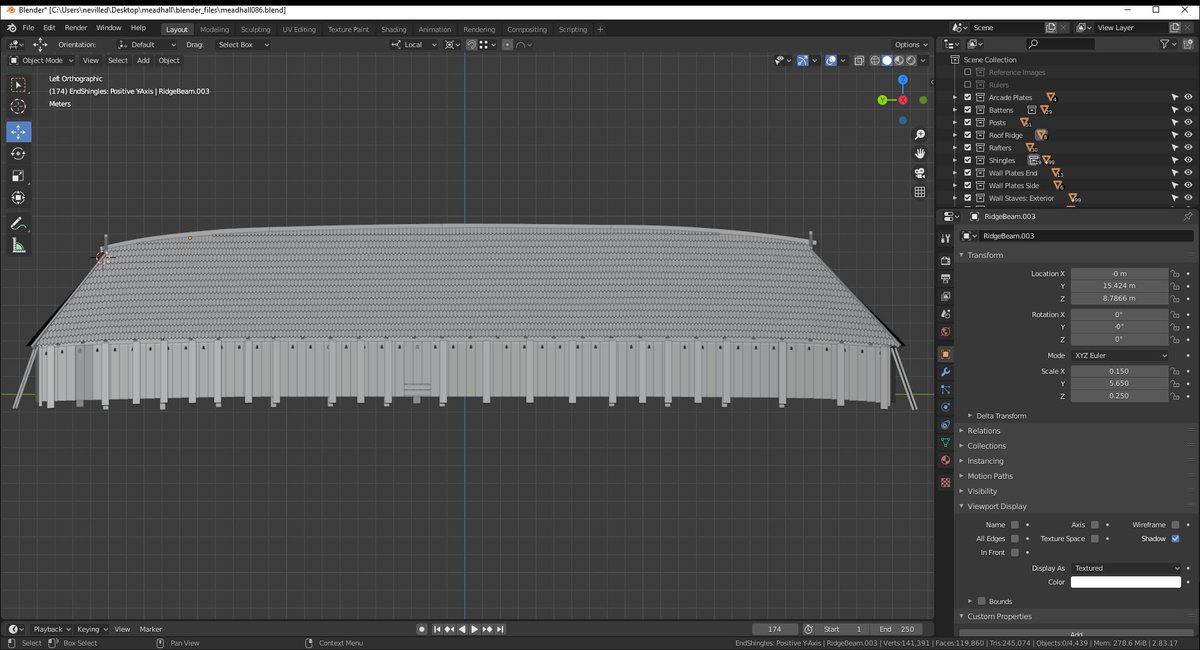Expand the Delta Transform panel
This screenshot has height=650, width=1200.
[x=1001, y=415]
